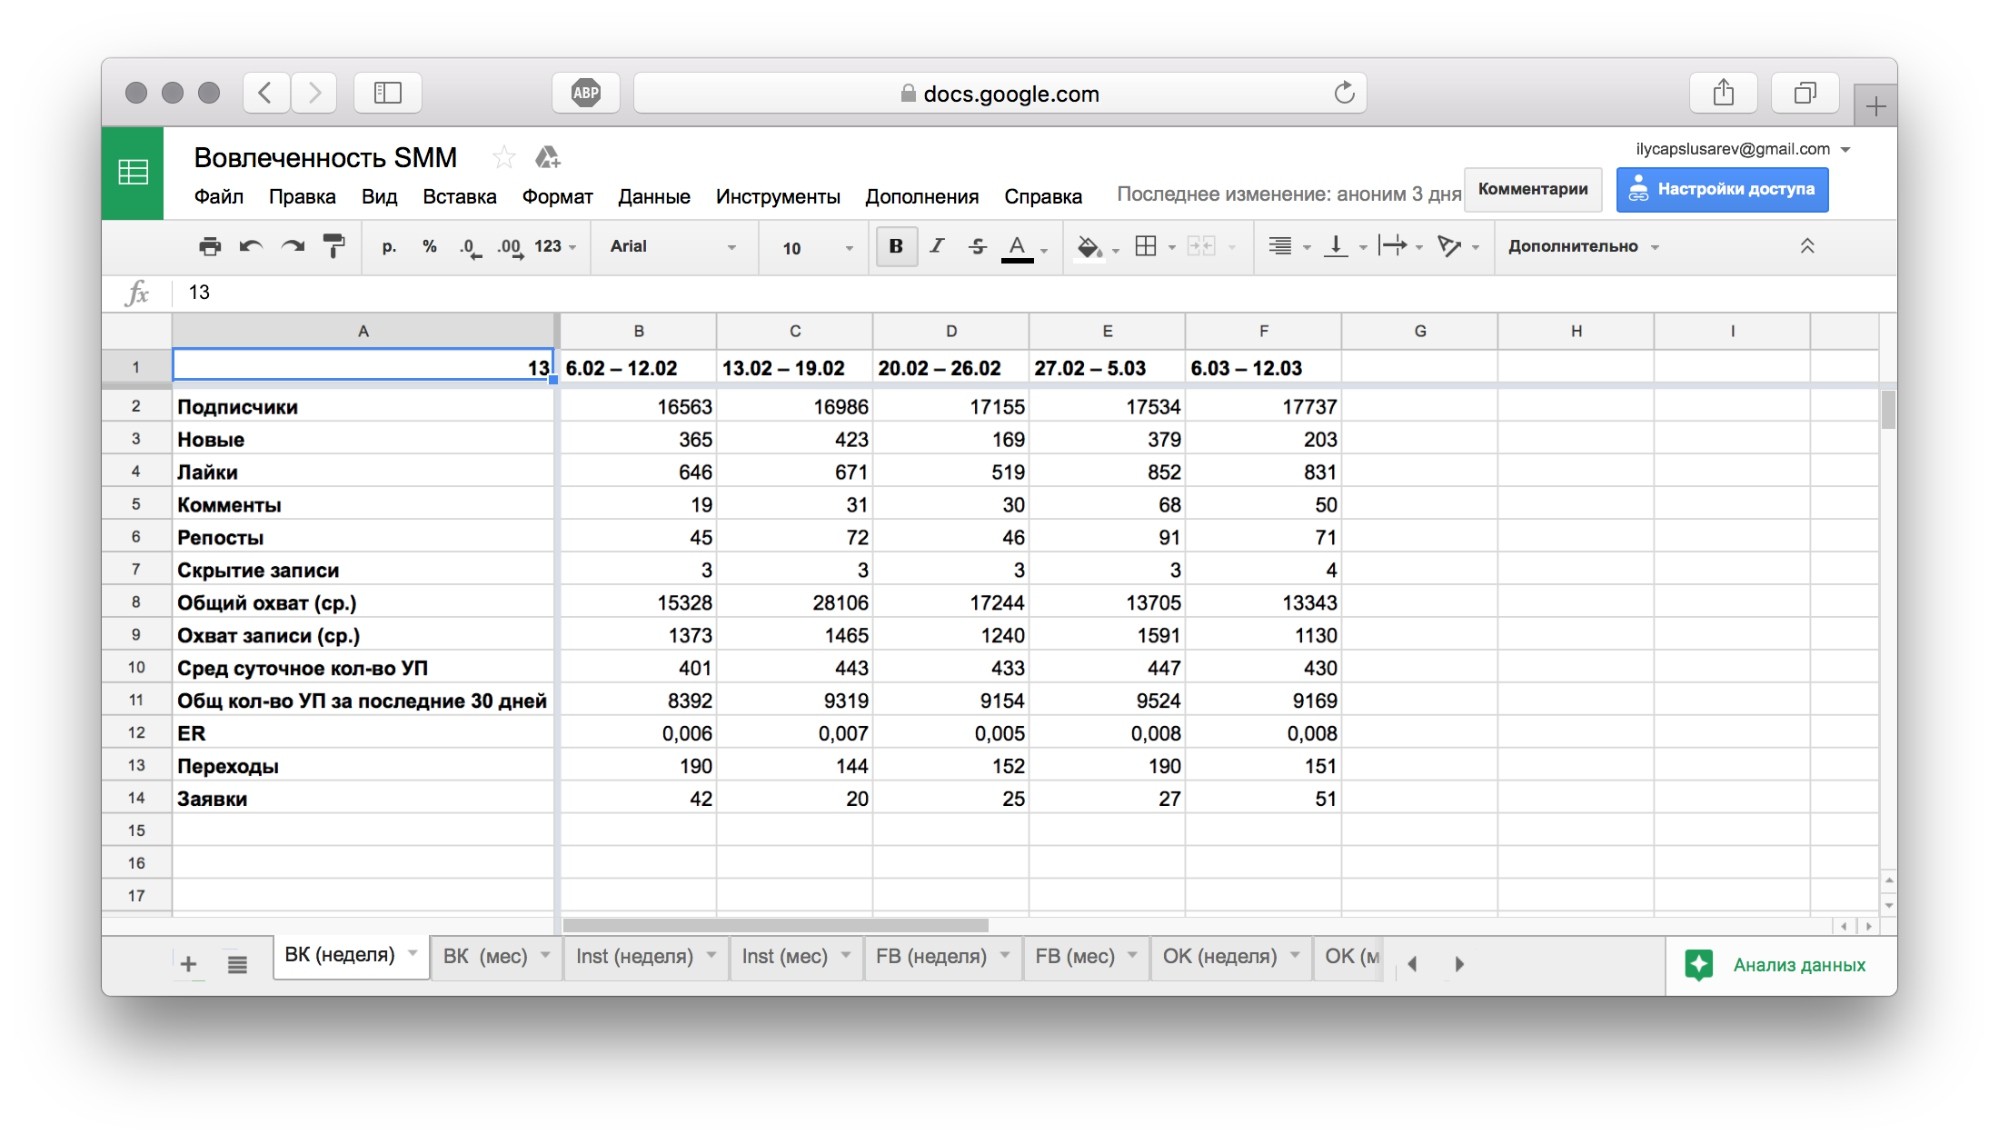Click the undo arrow icon
This screenshot has width=1999, height=1142.
point(250,246)
